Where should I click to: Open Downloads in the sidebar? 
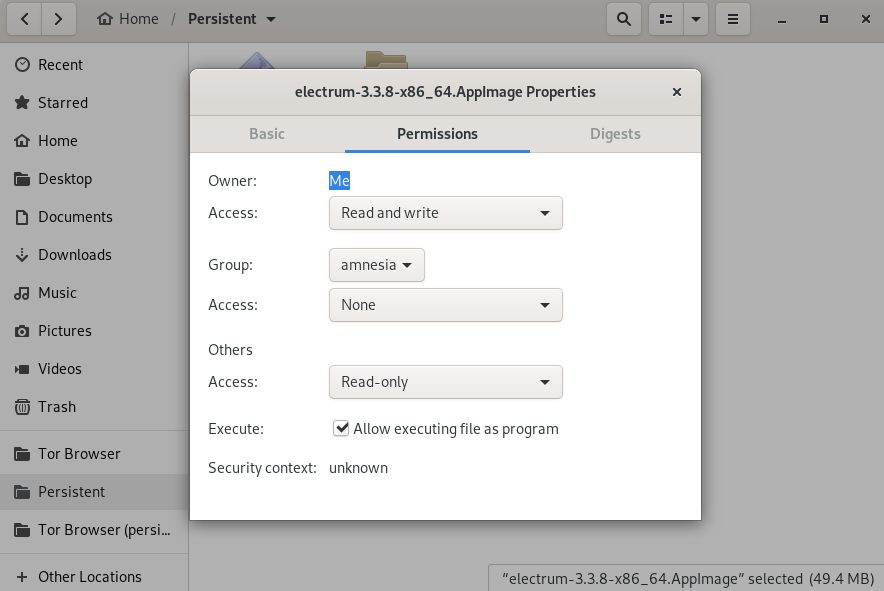[94, 255]
